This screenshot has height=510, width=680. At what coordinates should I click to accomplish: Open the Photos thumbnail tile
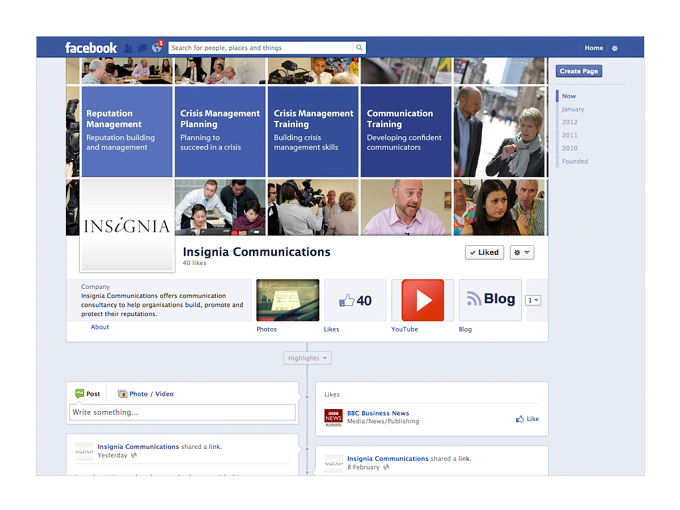tap(288, 300)
